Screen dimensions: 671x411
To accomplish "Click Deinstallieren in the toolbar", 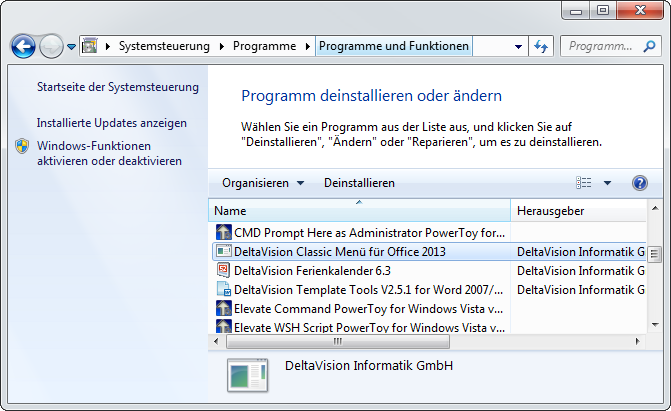I will (359, 183).
